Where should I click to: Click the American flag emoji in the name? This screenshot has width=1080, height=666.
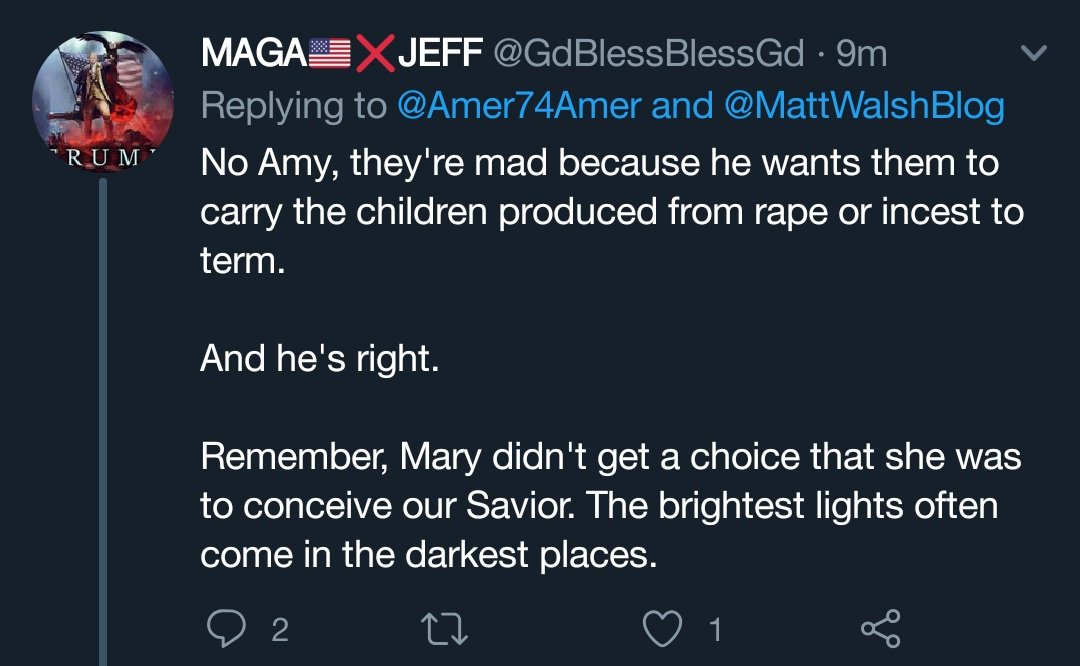(x=329, y=55)
